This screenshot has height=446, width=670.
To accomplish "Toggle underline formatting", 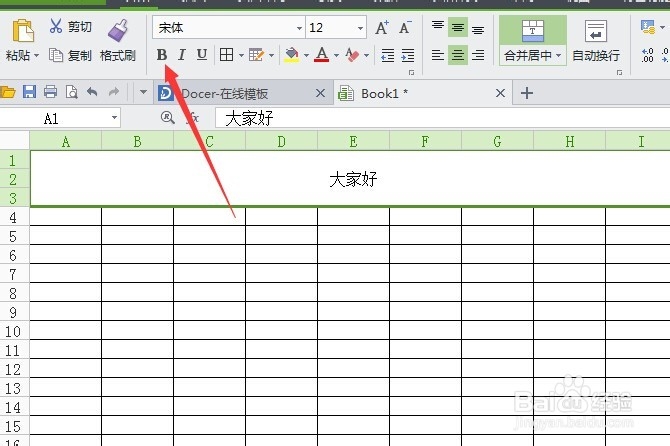I will (202, 55).
